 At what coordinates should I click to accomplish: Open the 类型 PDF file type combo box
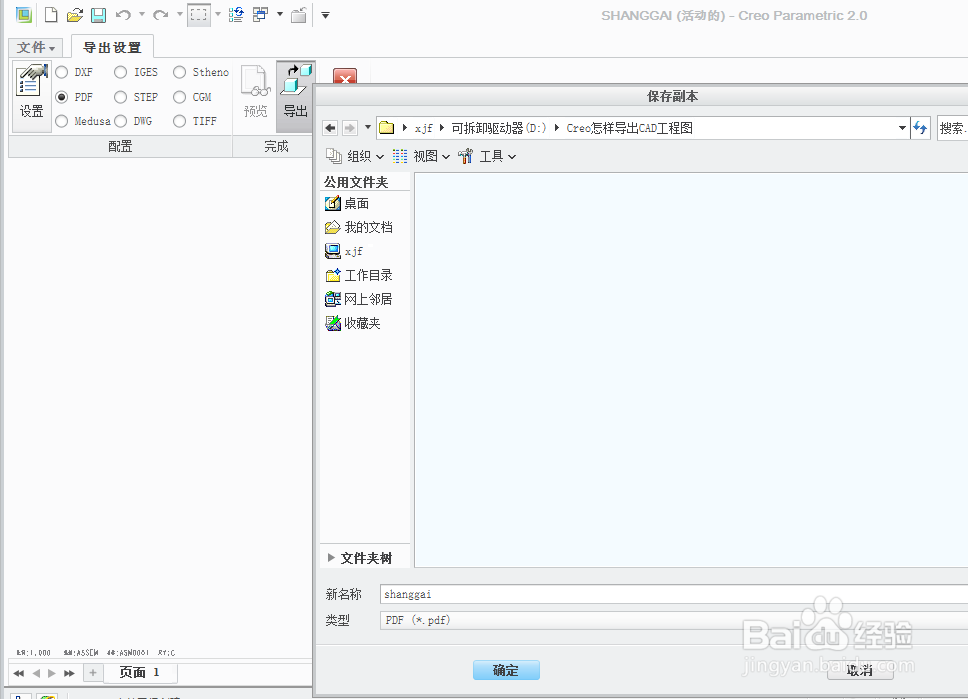pyautogui.click(x=674, y=620)
